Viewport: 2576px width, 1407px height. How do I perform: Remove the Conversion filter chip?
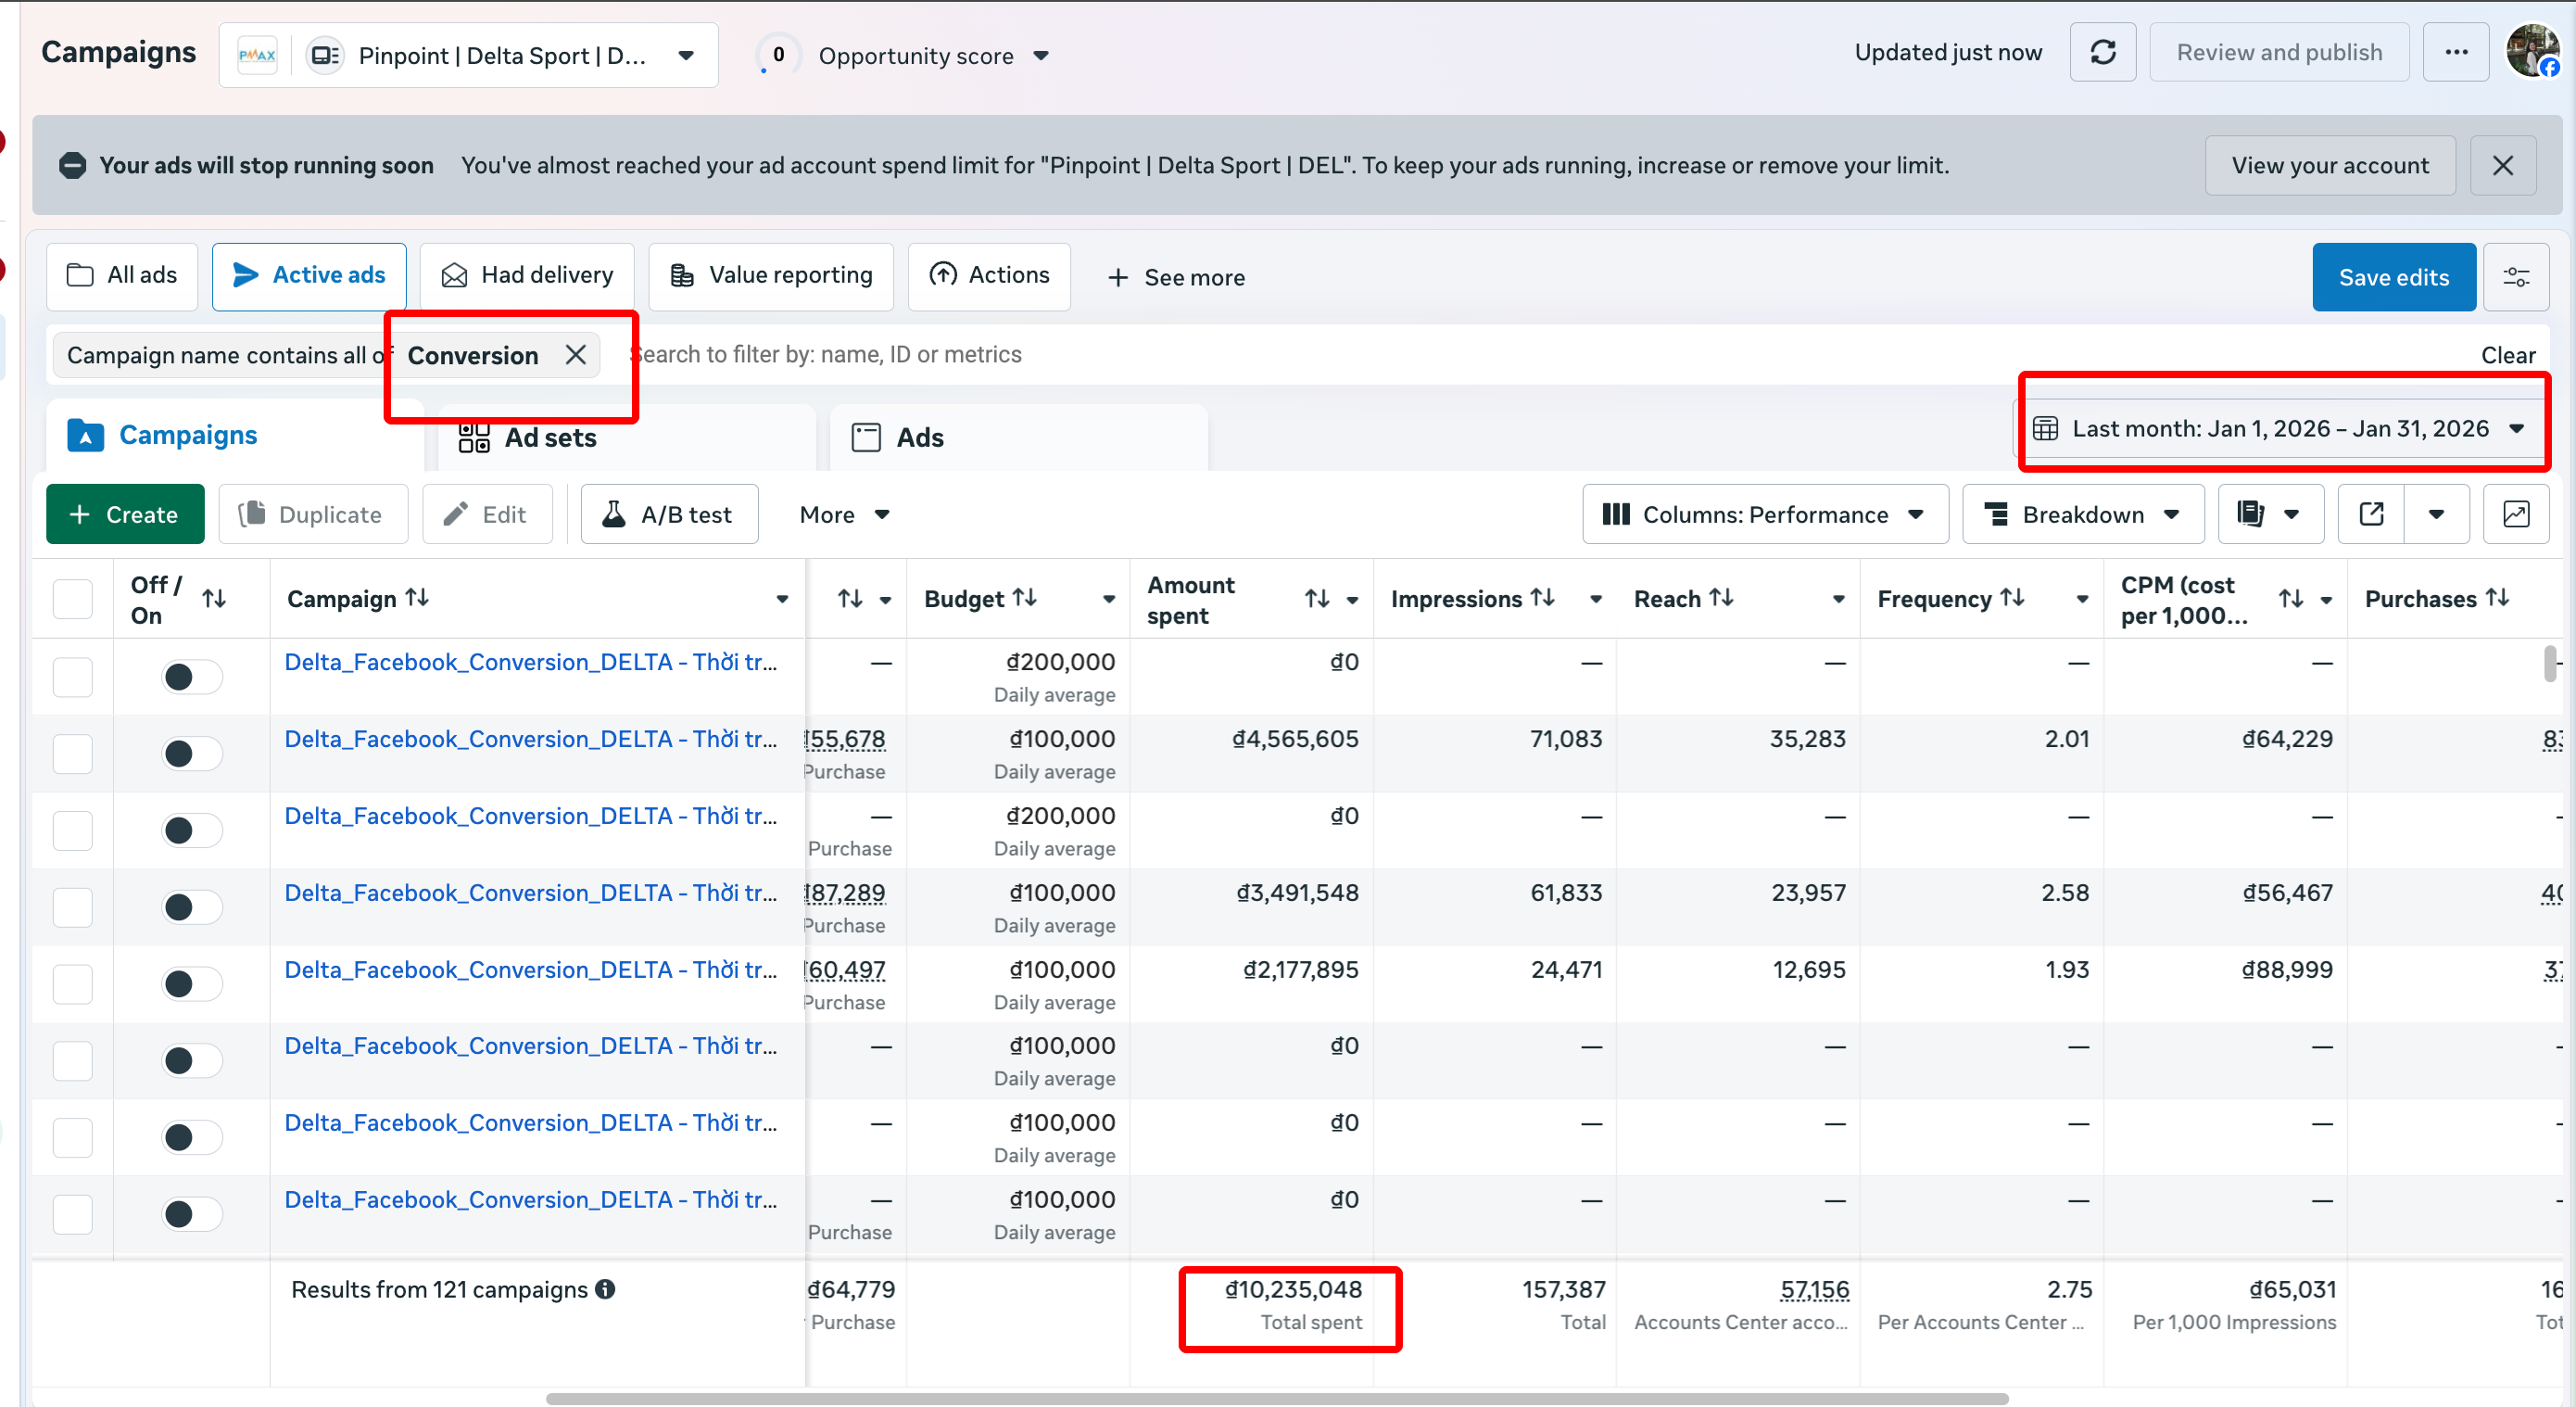576,355
